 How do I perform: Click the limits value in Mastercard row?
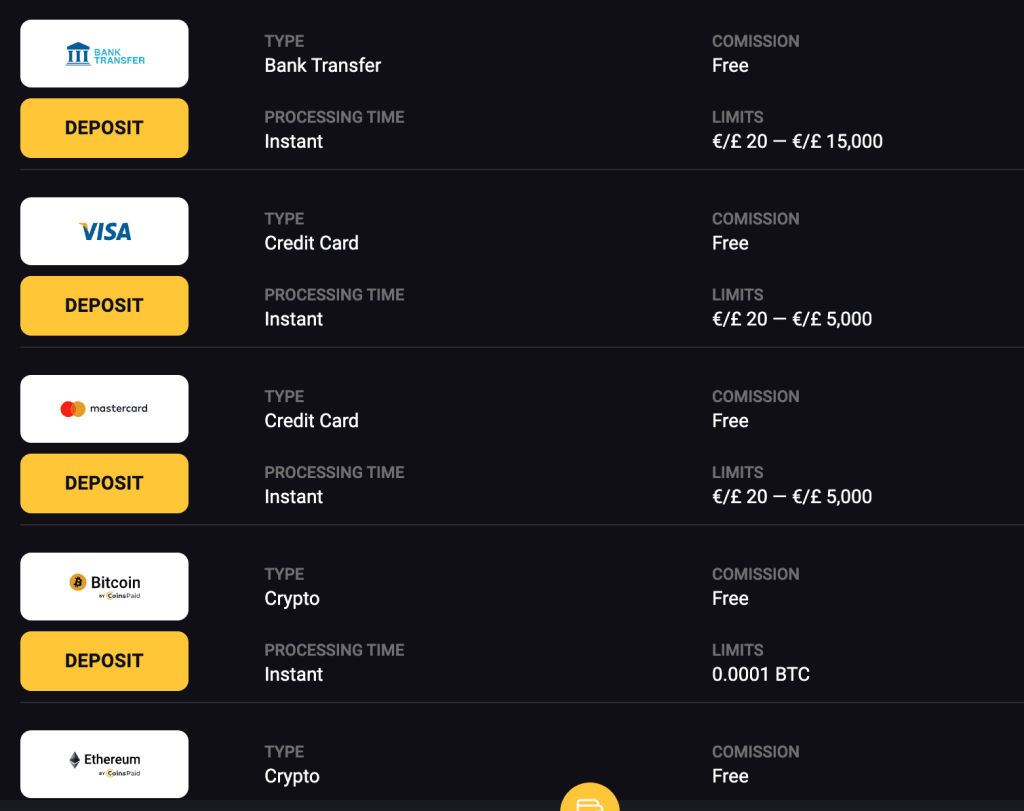pos(791,497)
